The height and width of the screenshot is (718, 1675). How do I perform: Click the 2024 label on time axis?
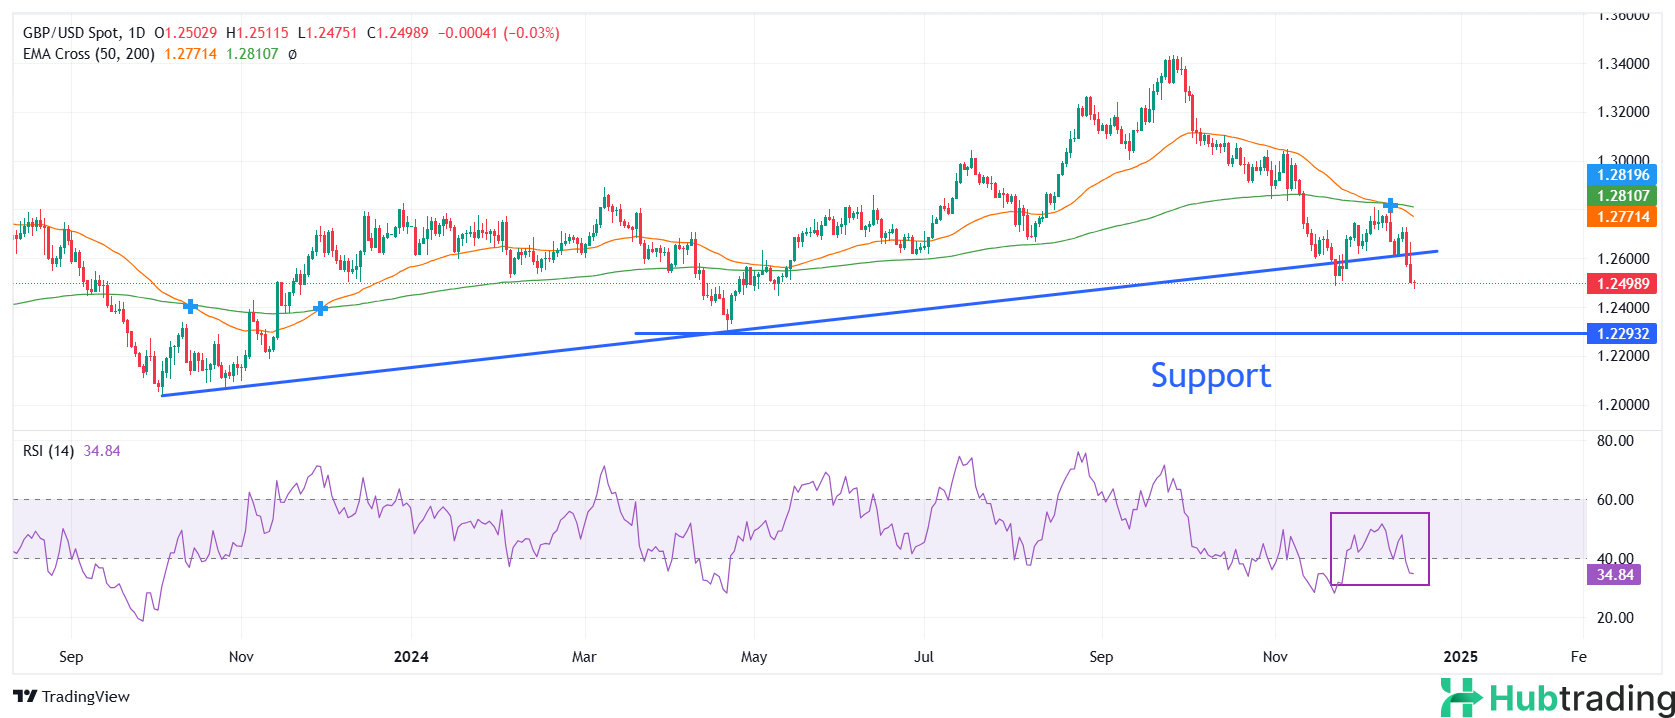tap(411, 657)
